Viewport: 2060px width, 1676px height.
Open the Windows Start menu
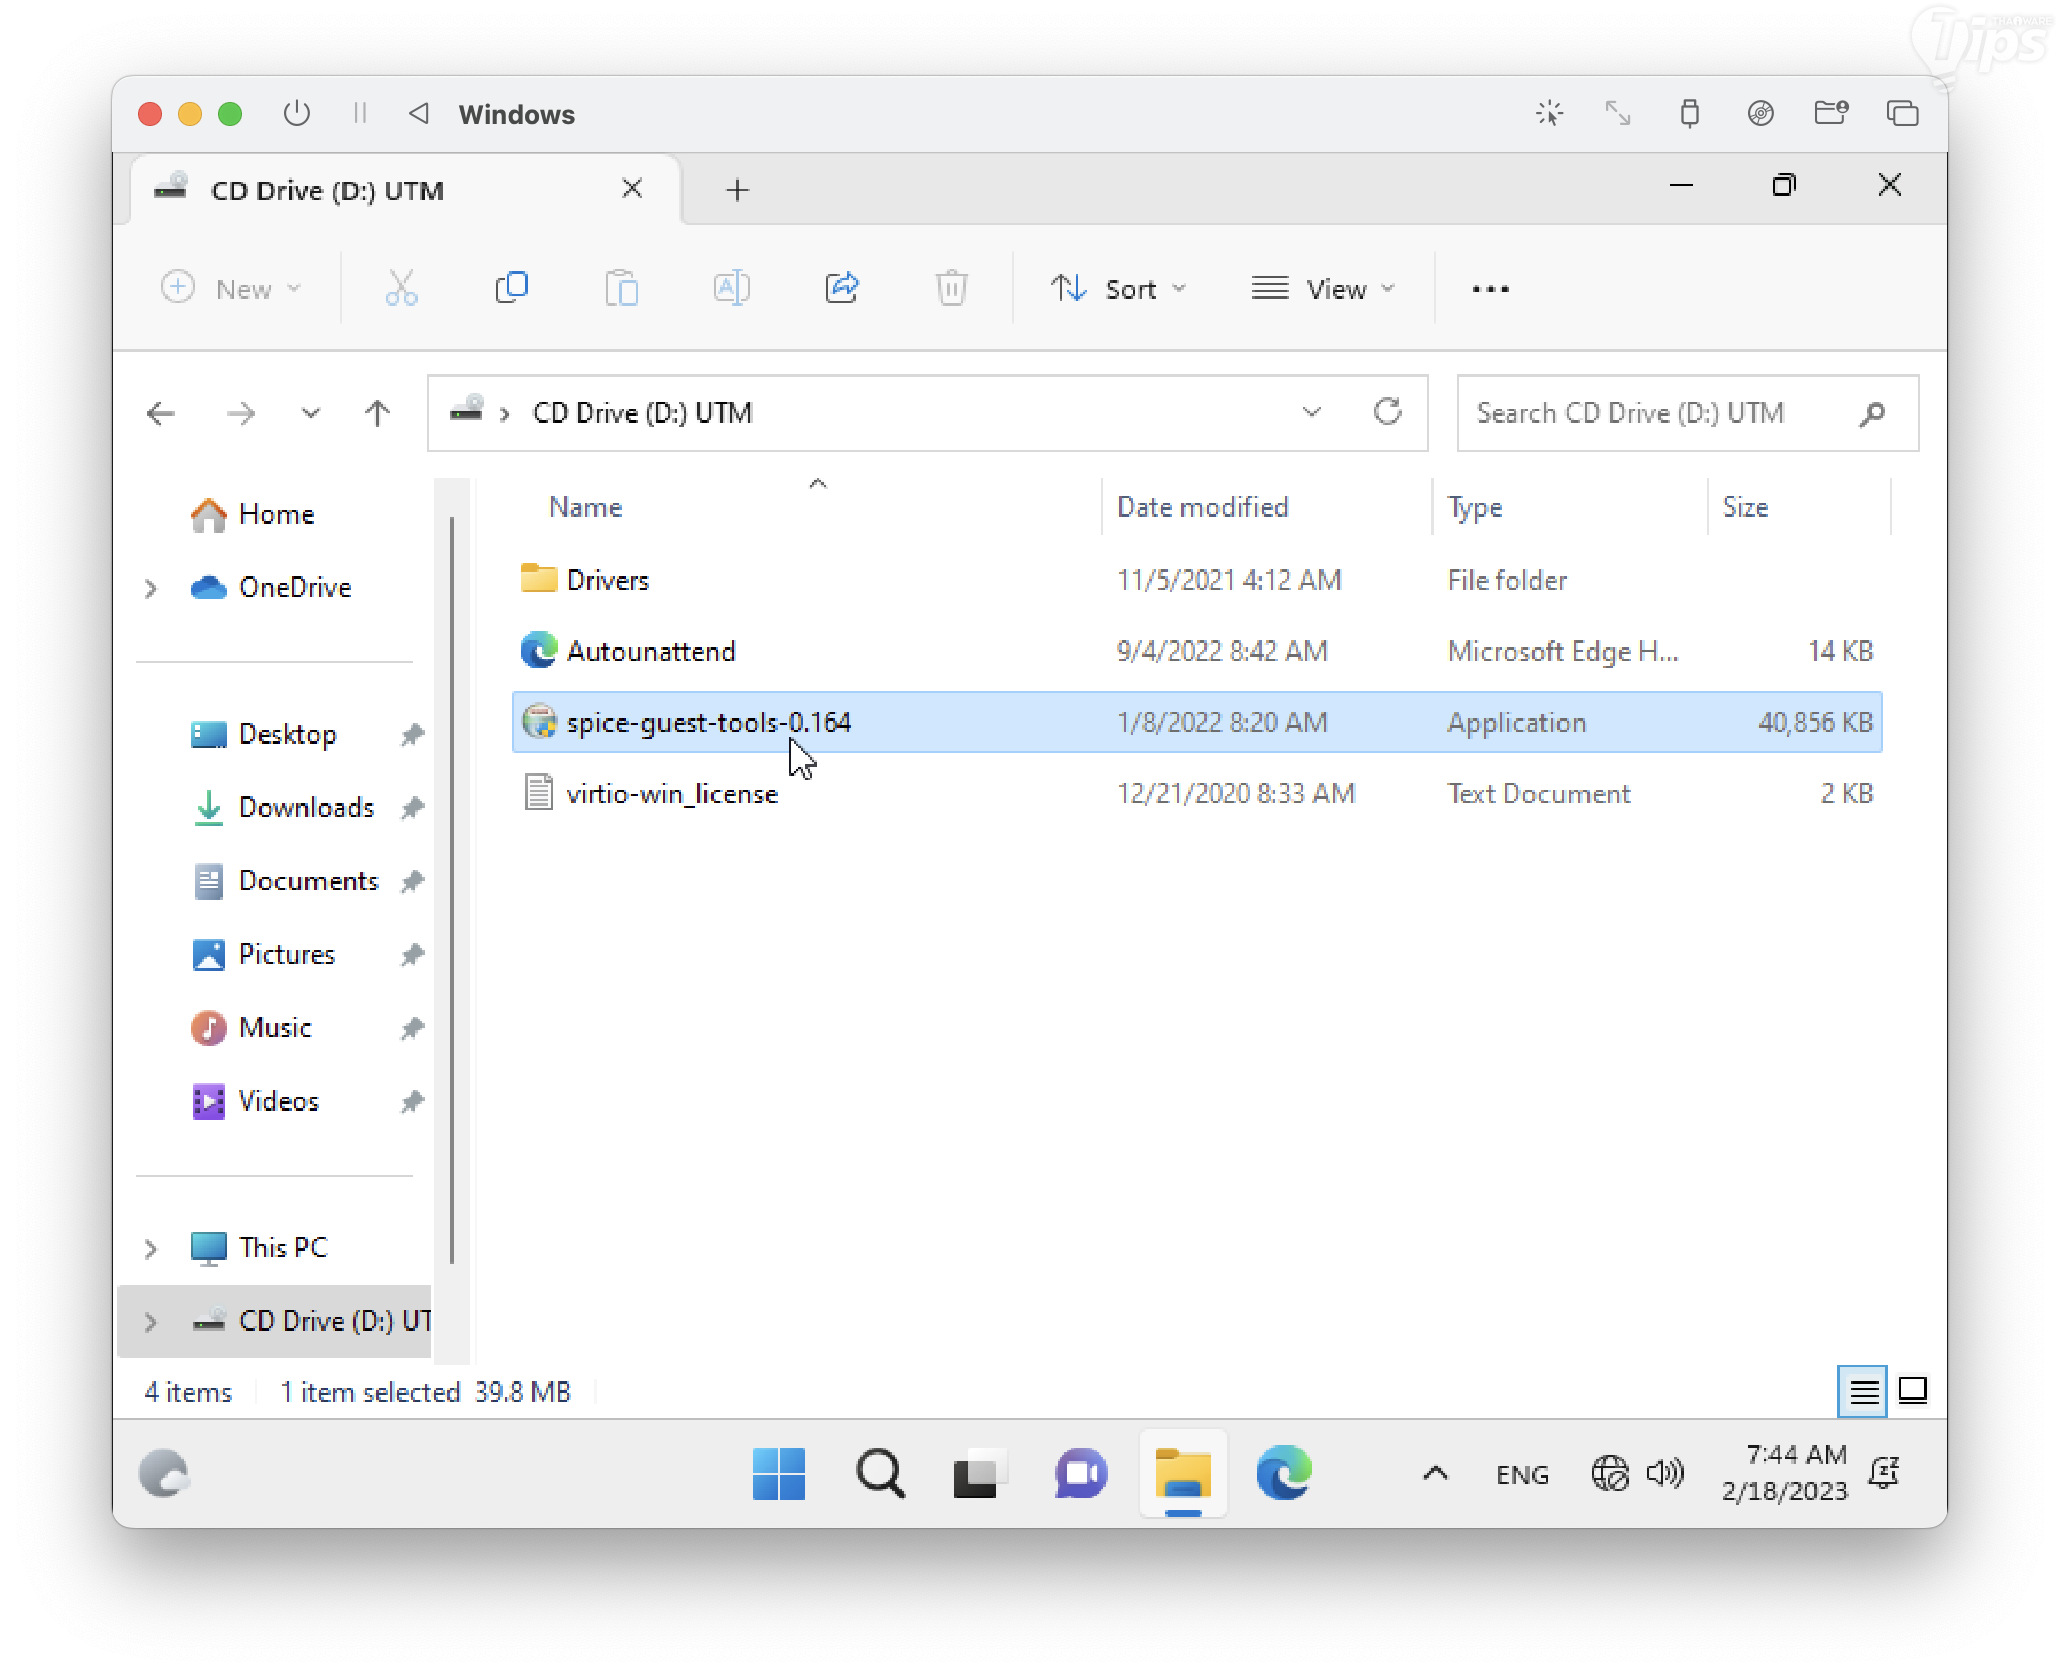(x=778, y=1474)
